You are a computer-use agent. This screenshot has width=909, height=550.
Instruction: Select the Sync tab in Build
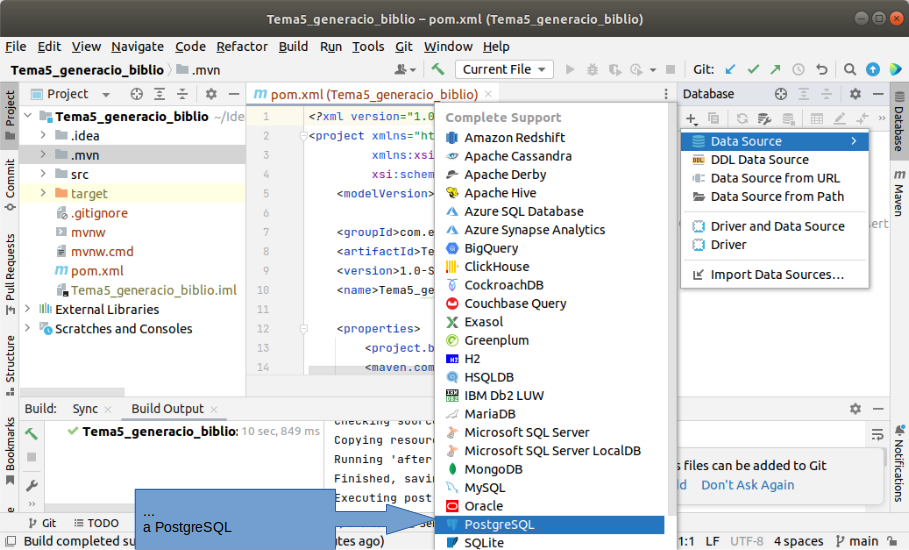85,409
